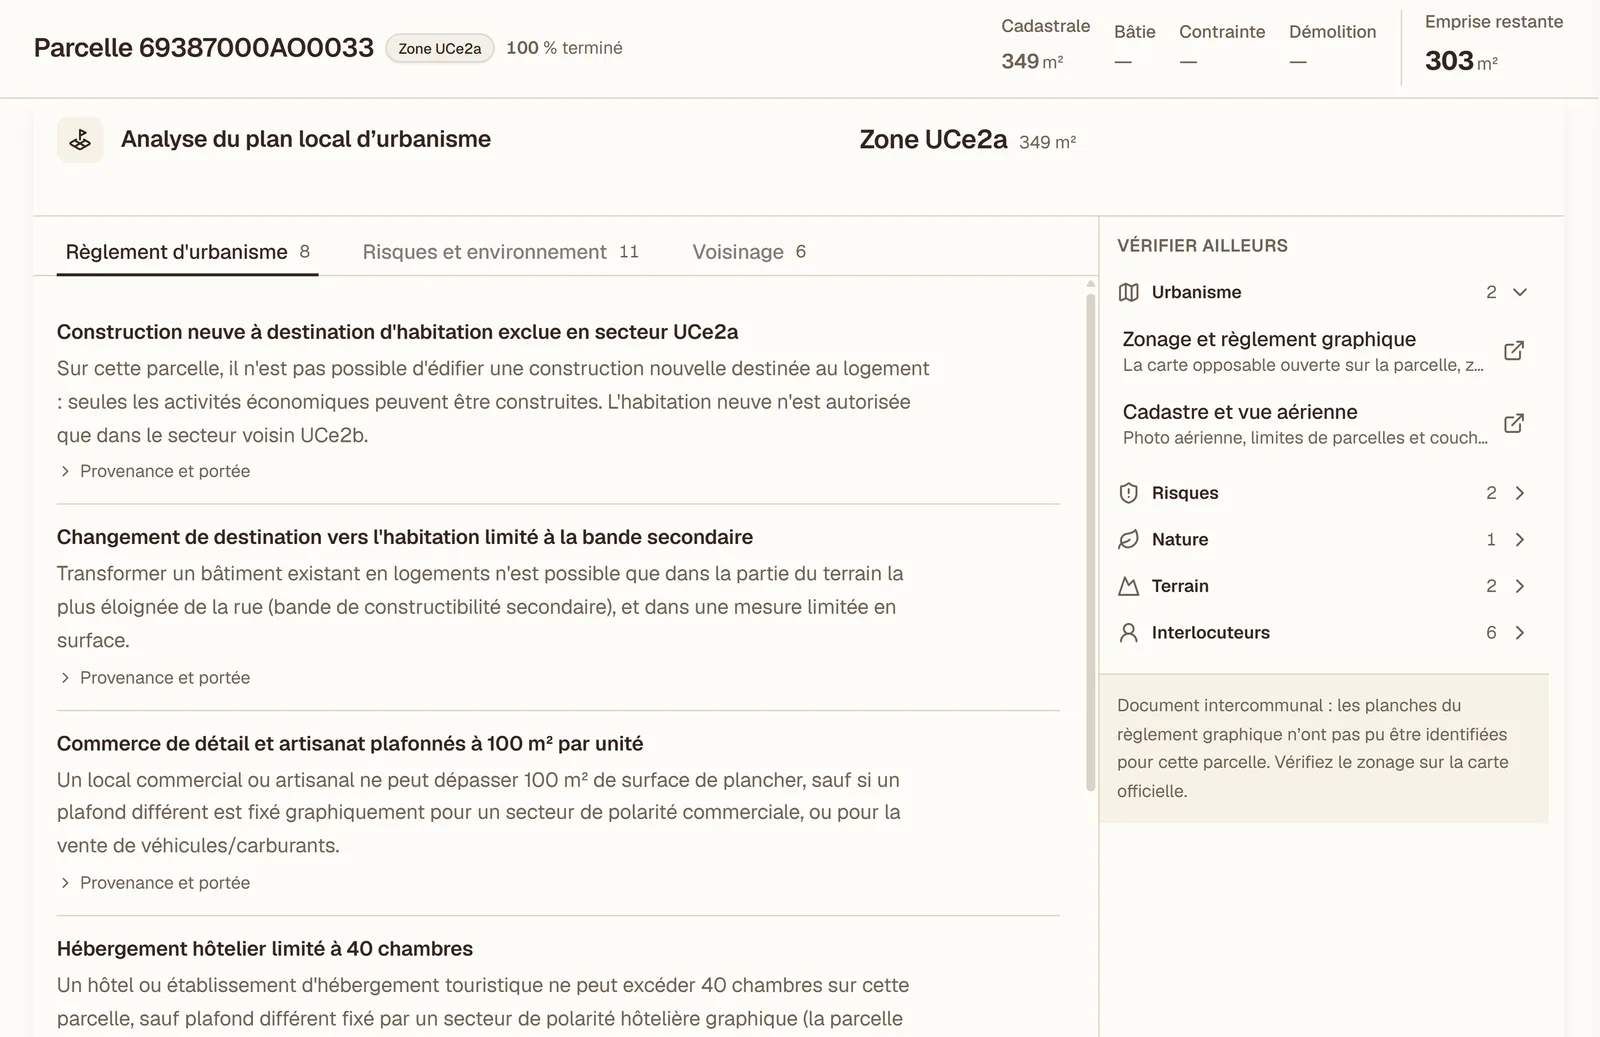Expand the Terrain section chevron
The width and height of the screenshot is (1600, 1037).
coord(1520,586)
